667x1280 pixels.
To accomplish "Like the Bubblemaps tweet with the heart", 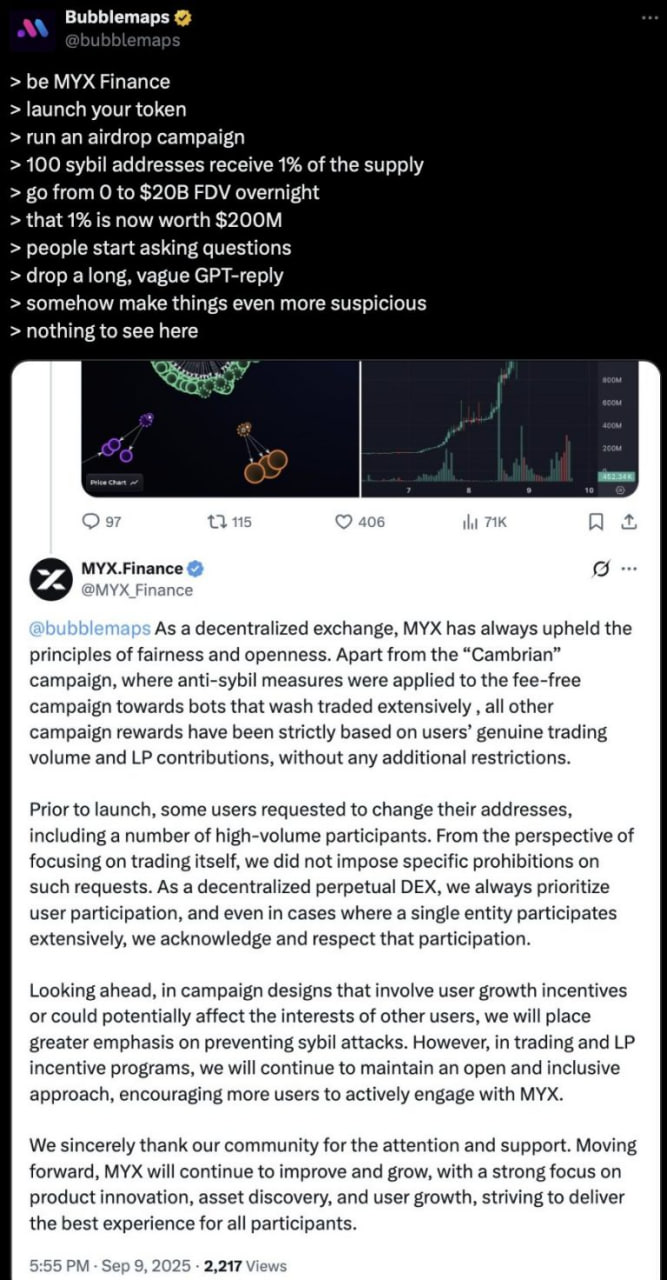I will pyautogui.click(x=343, y=521).
